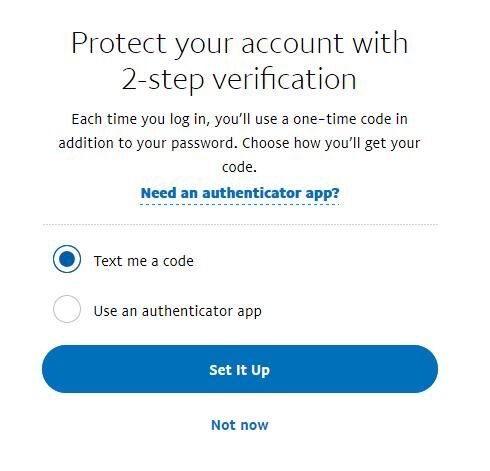The width and height of the screenshot is (490, 471).
Task: Click the "Set It Up" button
Action: (240, 369)
